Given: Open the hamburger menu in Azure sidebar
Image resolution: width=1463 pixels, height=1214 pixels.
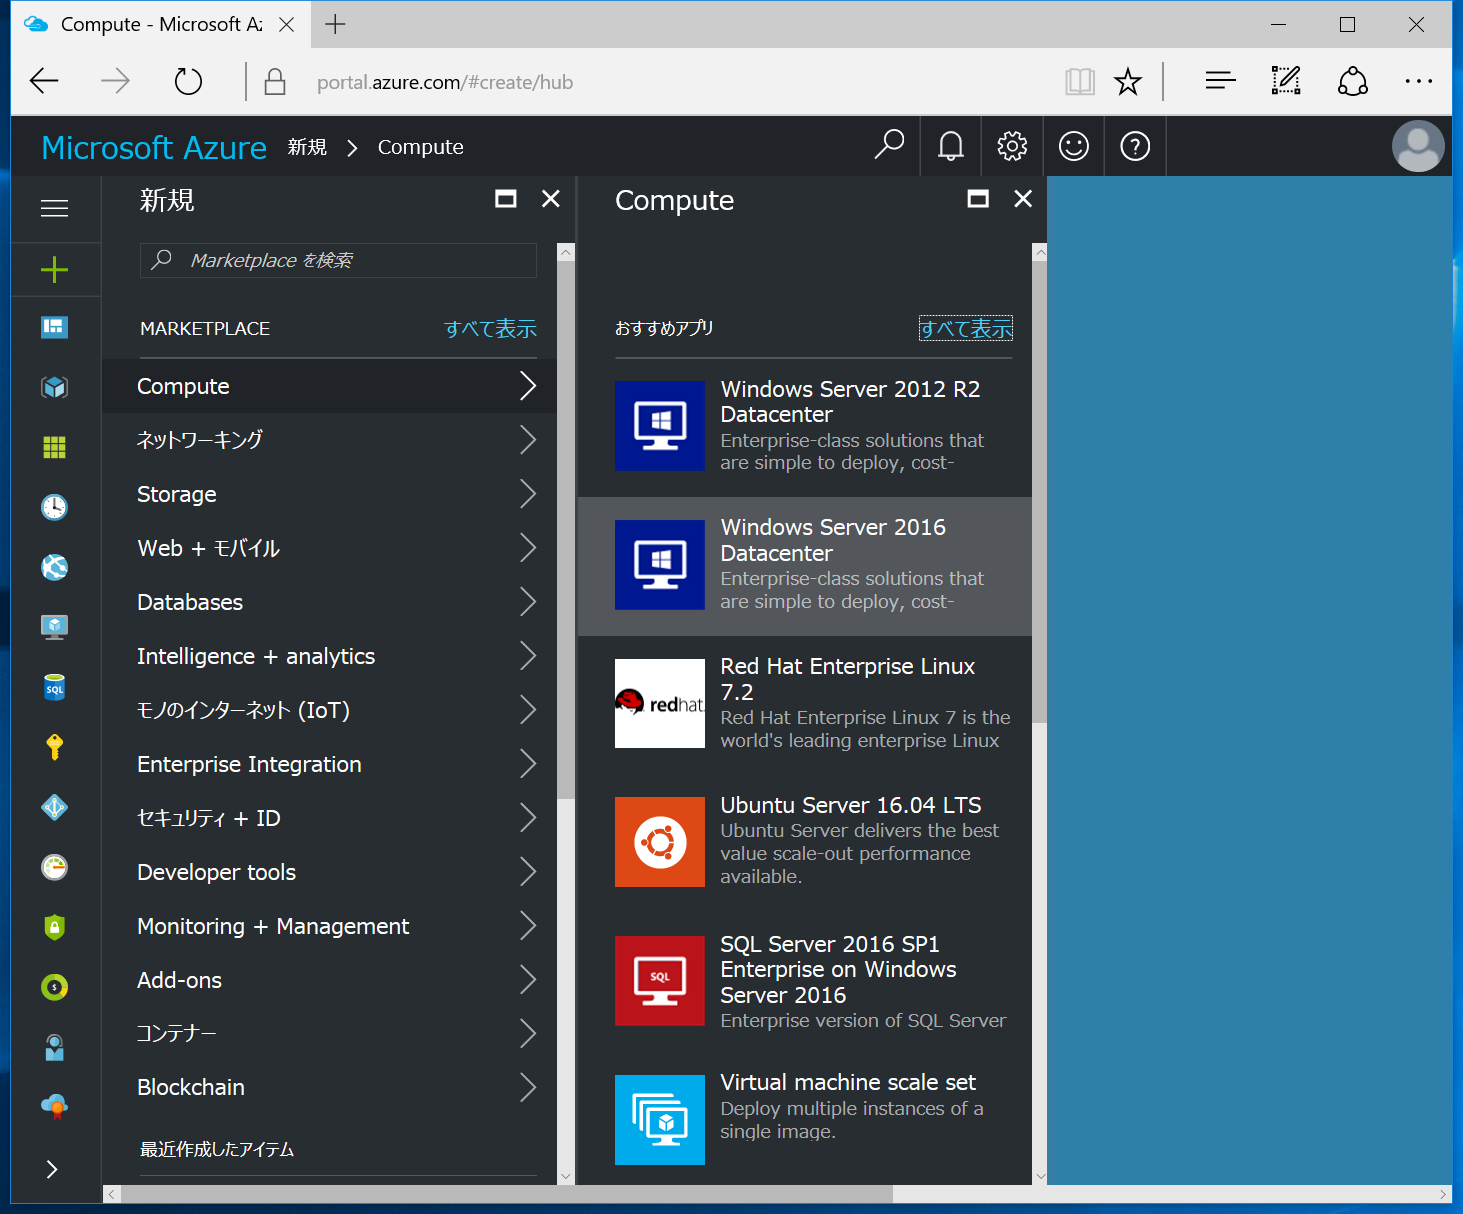Looking at the screenshot, I should tap(54, 208).
